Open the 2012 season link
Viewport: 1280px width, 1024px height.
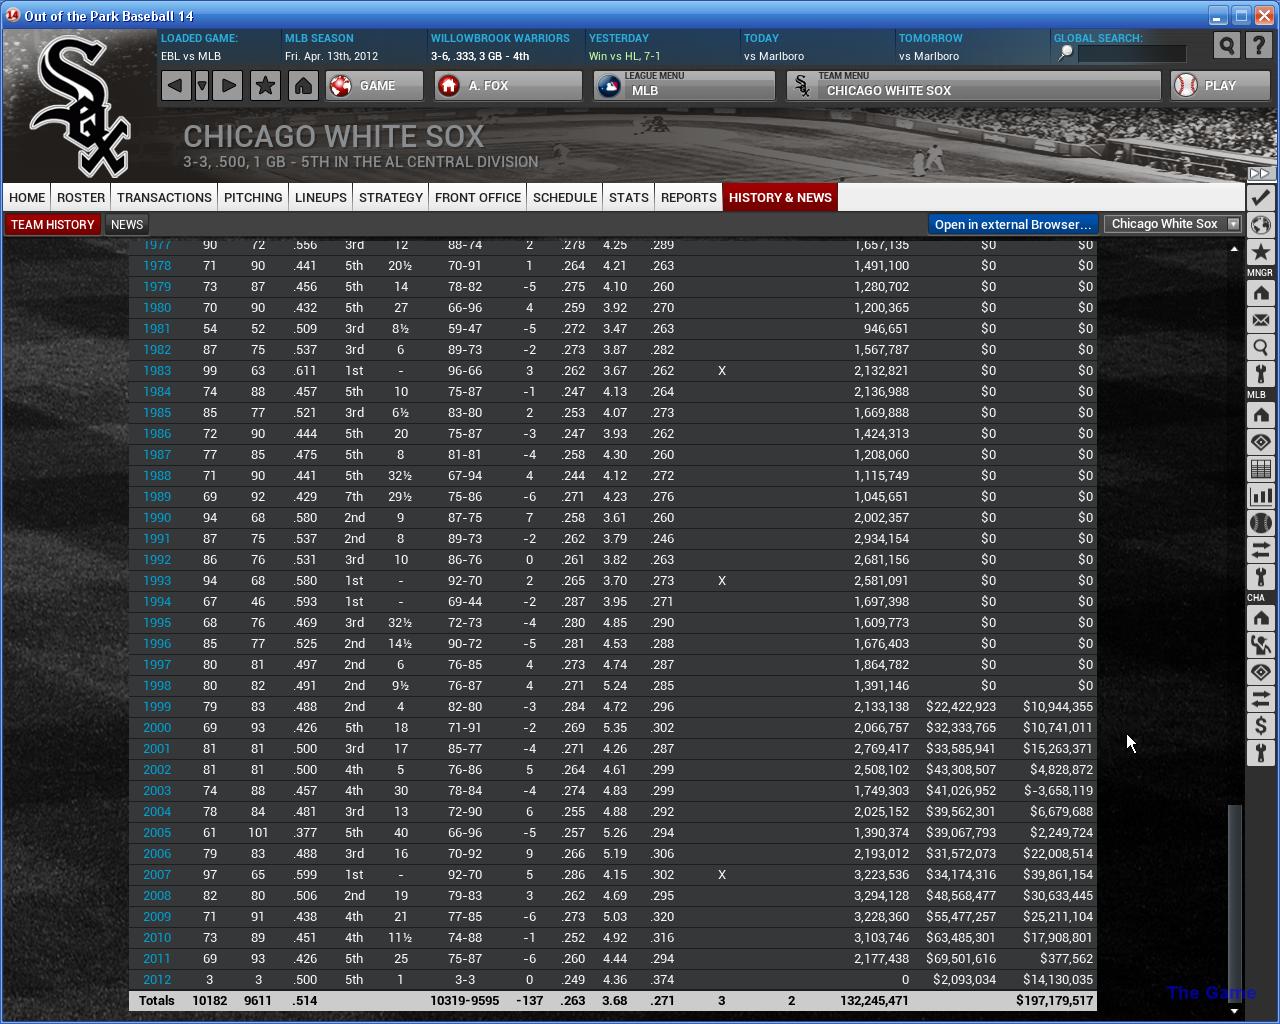157,980
